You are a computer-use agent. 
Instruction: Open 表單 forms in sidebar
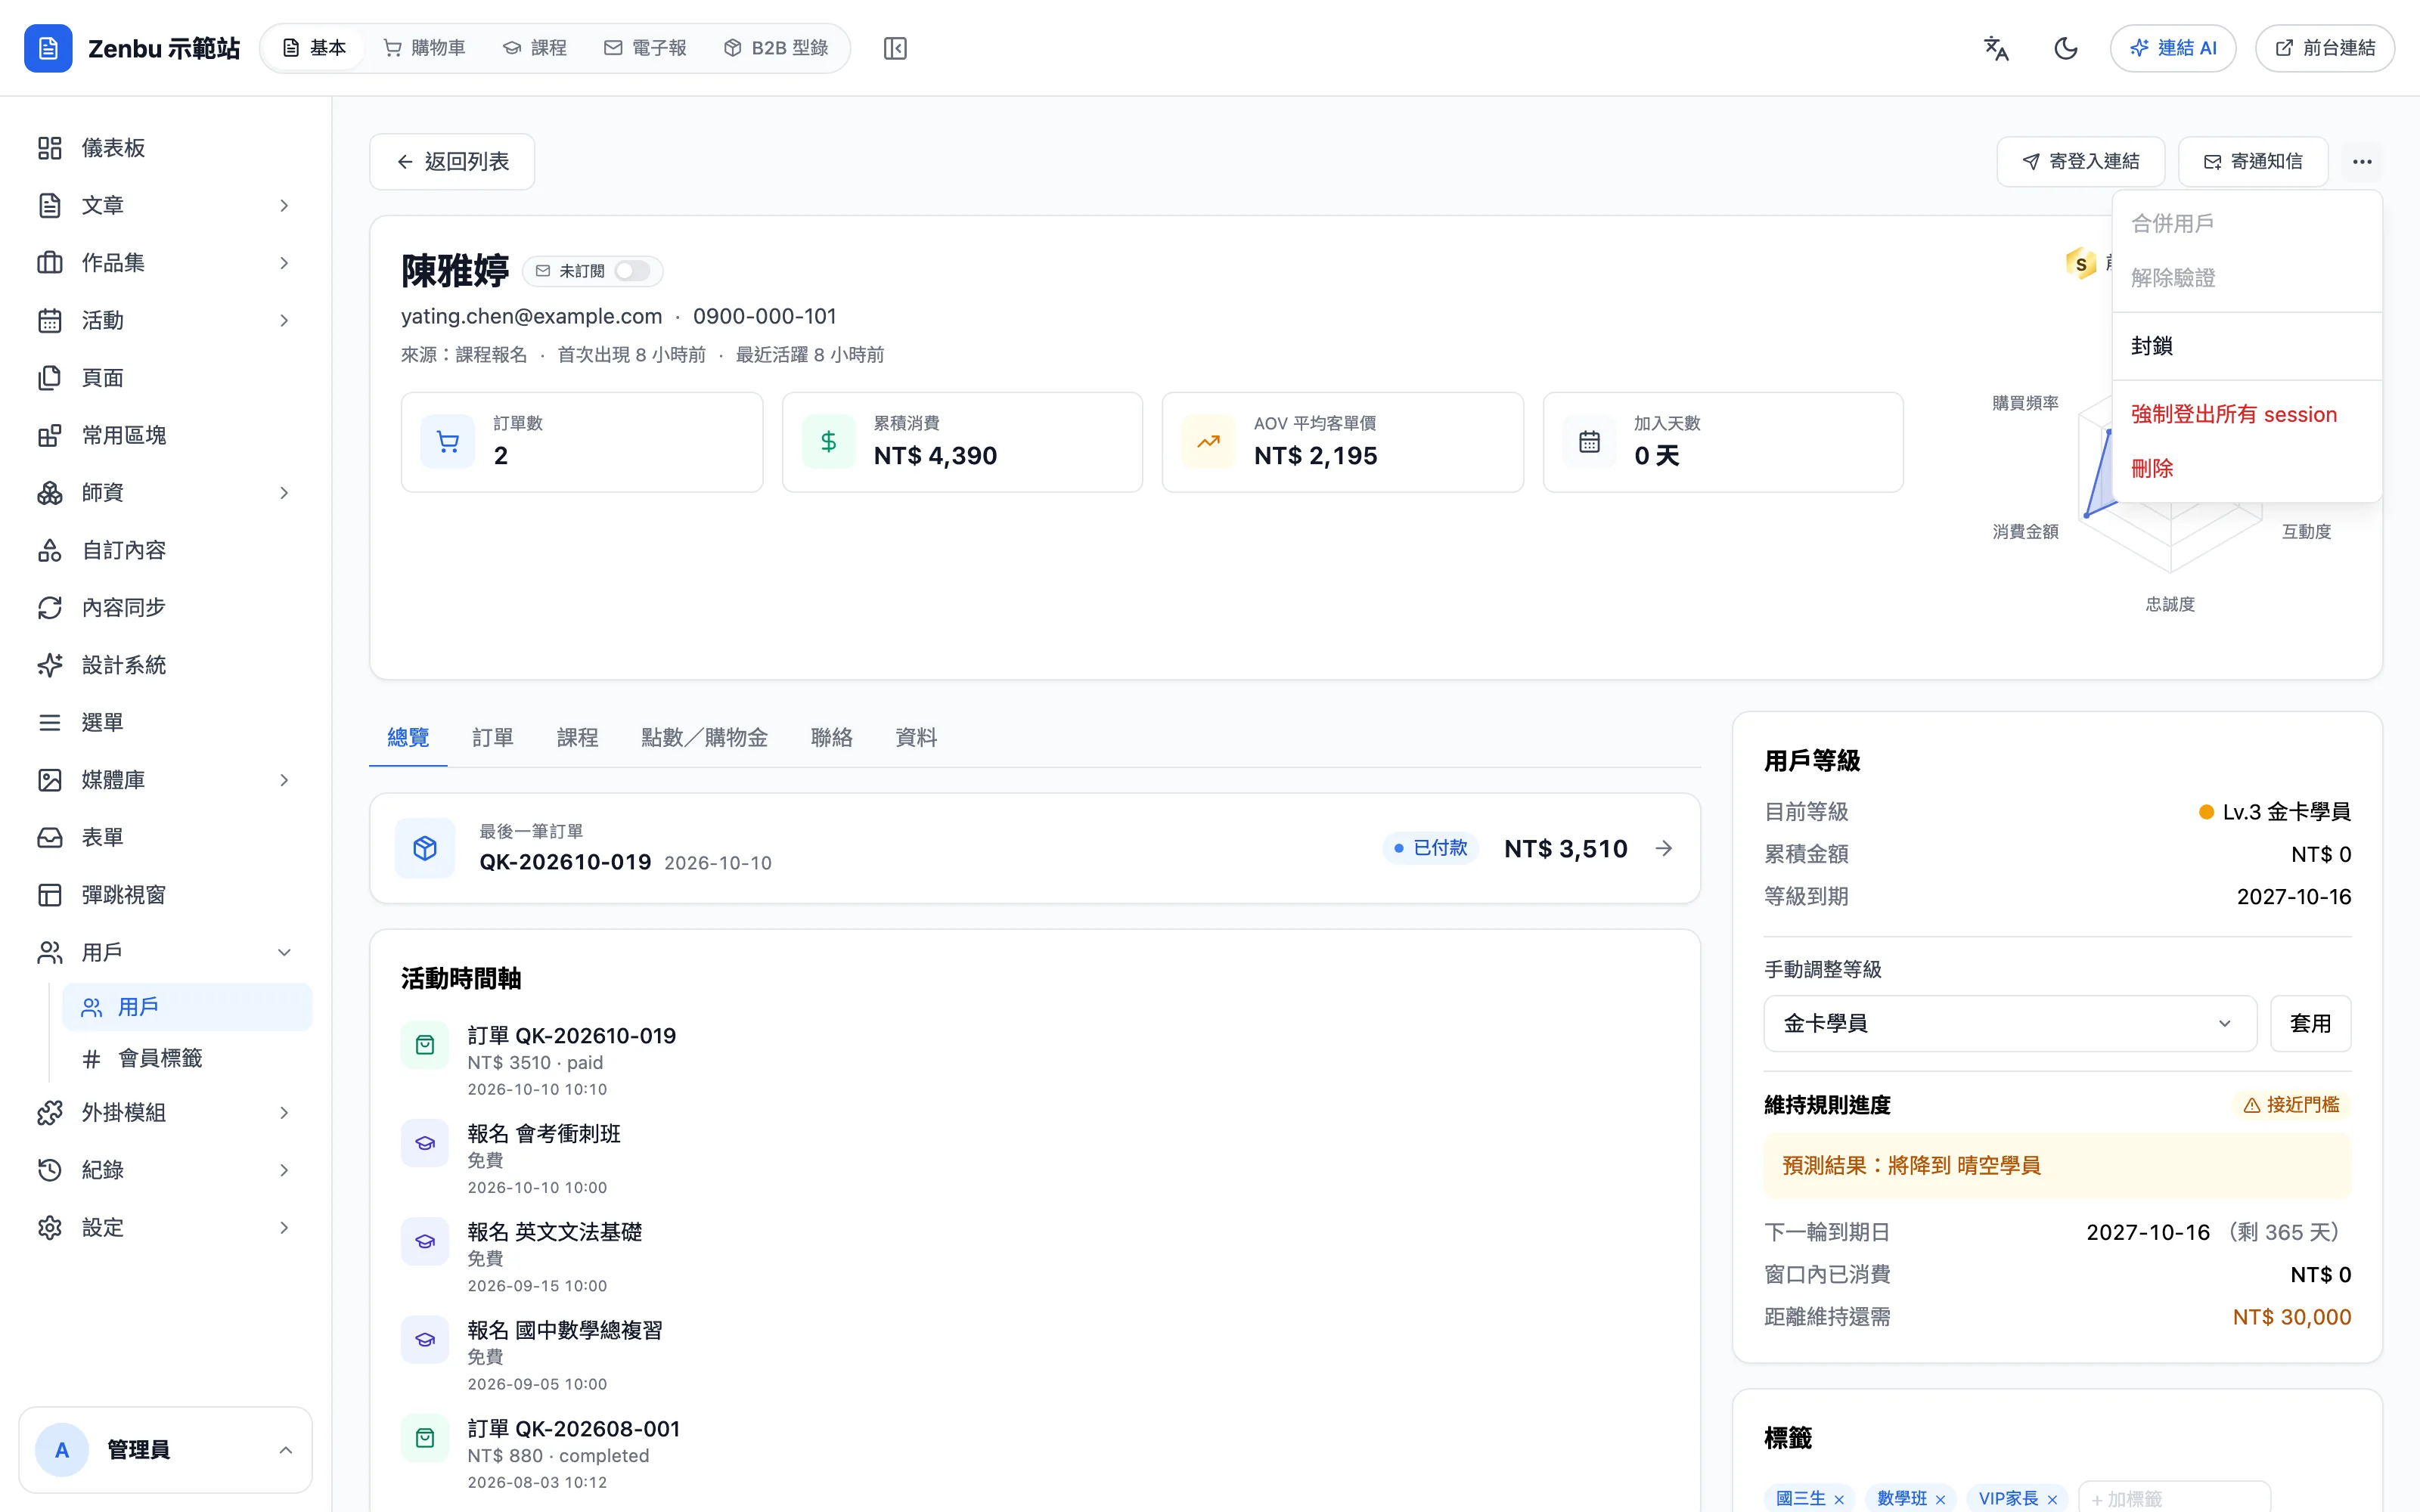pyautogui.click(x=165, y=837)
